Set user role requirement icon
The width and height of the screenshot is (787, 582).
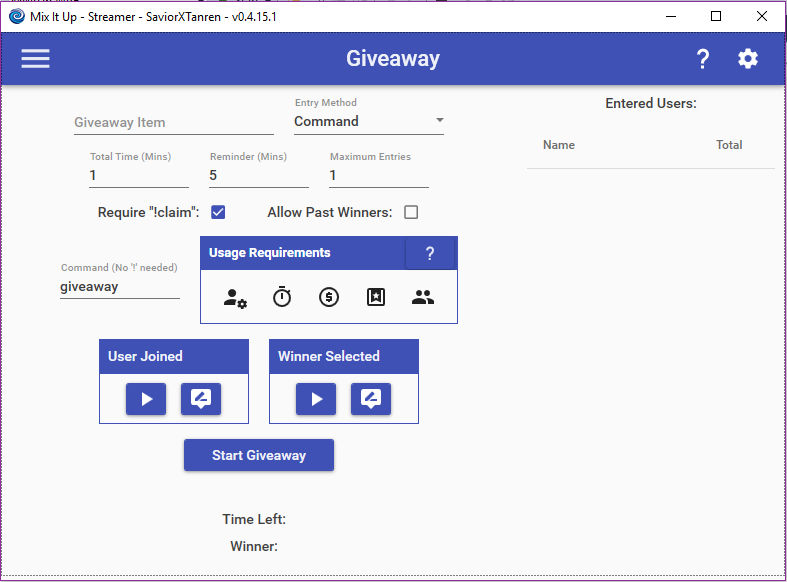(x=234, y=298)
